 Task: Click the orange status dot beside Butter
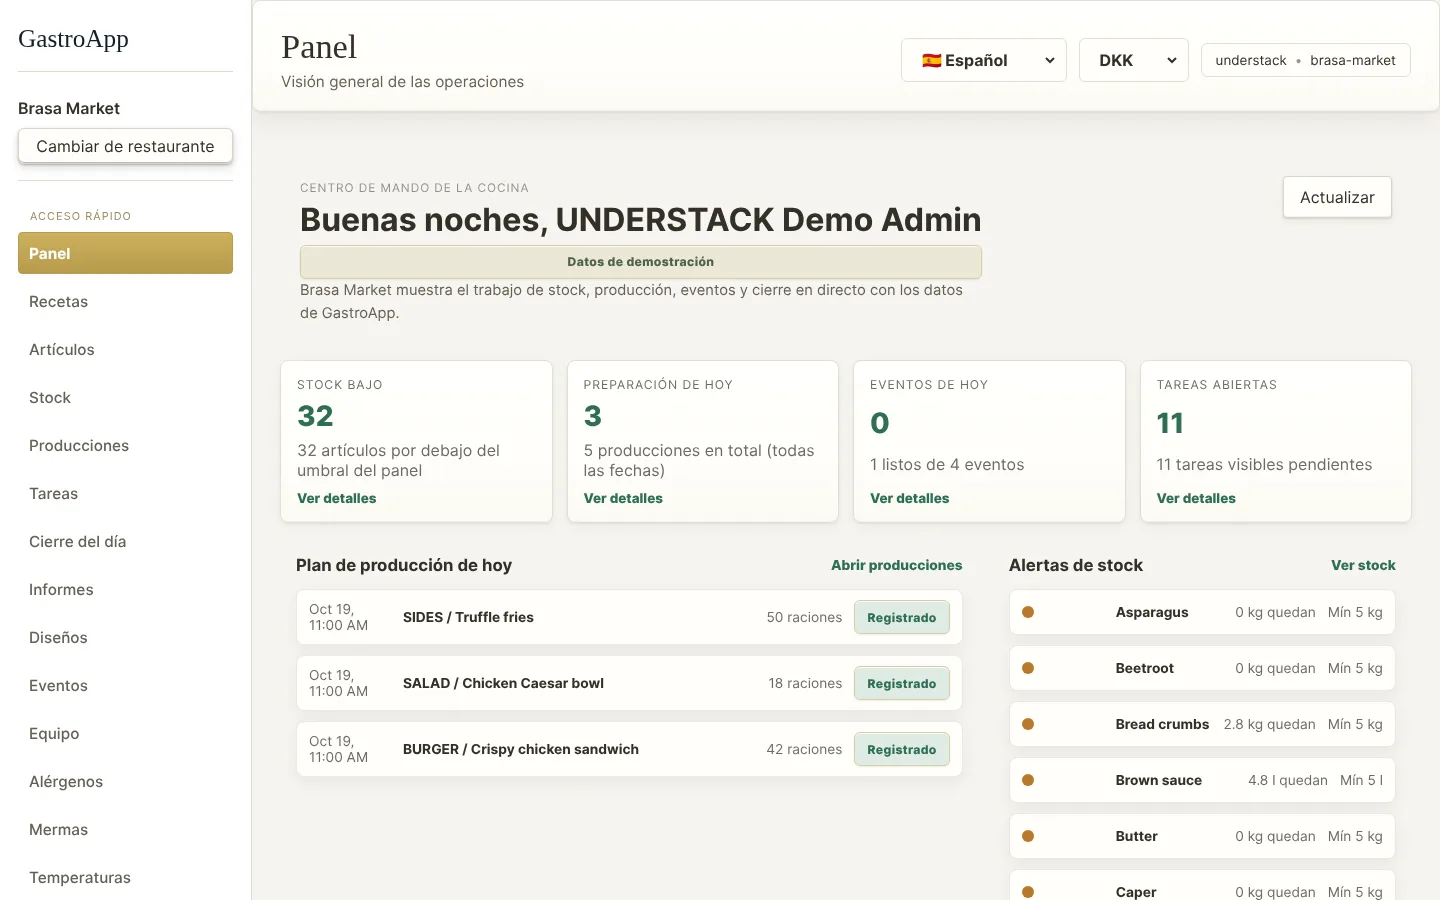(1028, 836)
